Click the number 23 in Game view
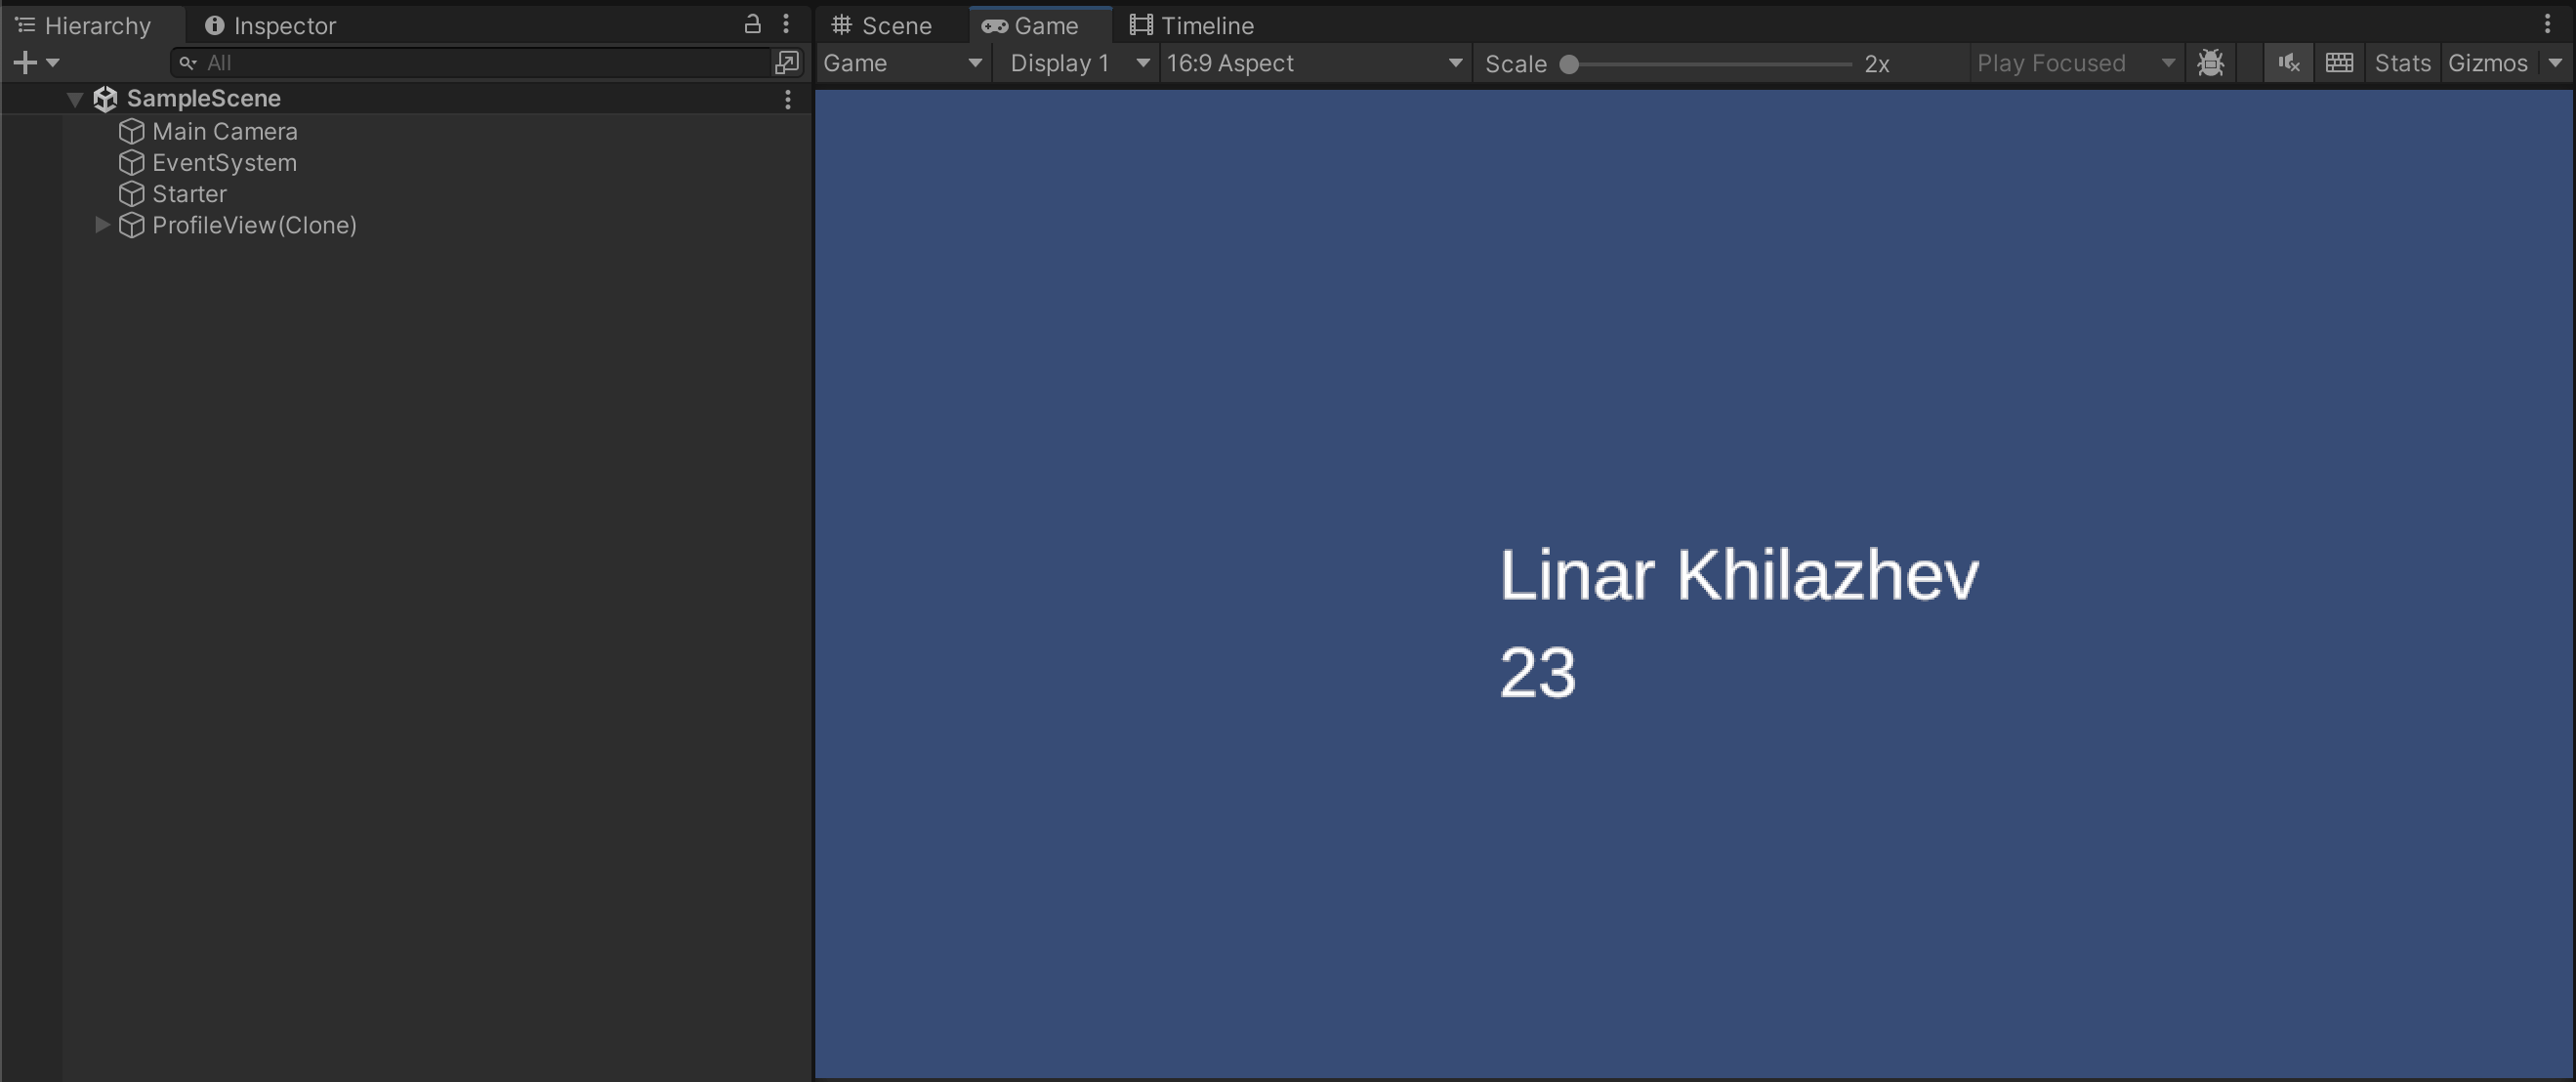This screenshot has width=2576, height=1082. tap(1537, 672)
